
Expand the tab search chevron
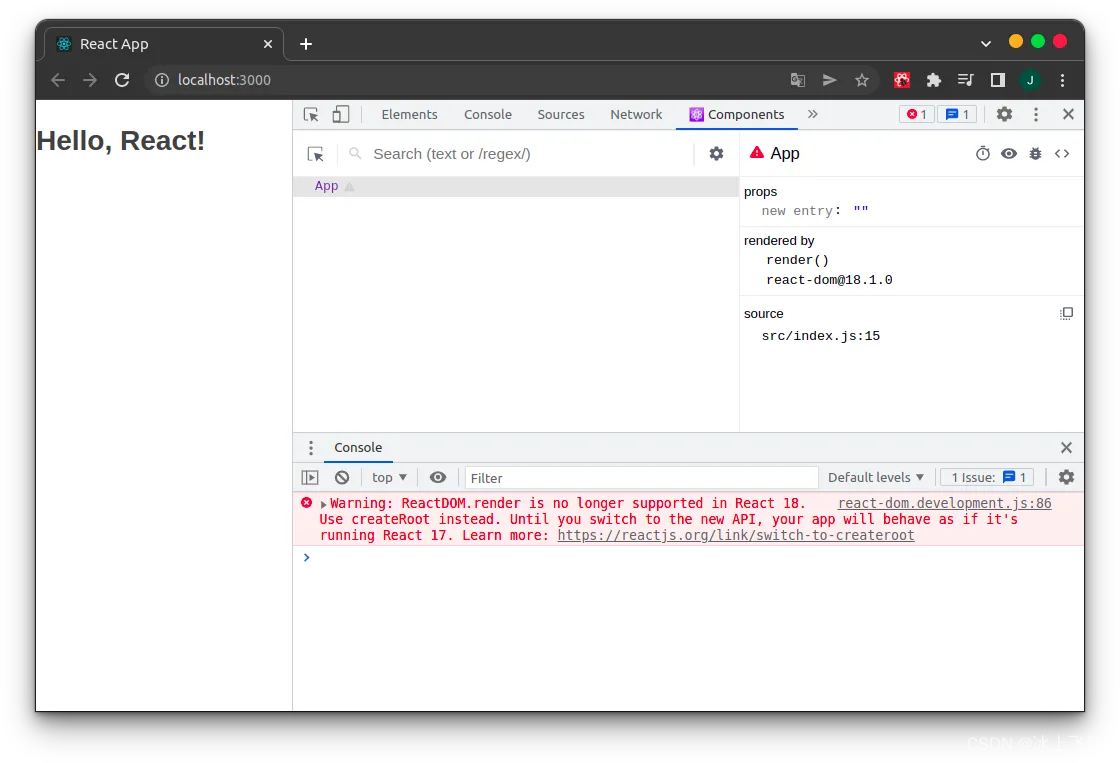(x=986, y=44)
